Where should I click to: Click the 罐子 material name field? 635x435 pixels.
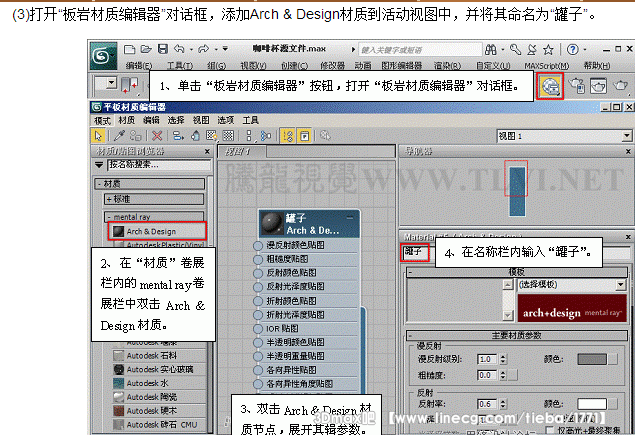[x=415, y=252]
